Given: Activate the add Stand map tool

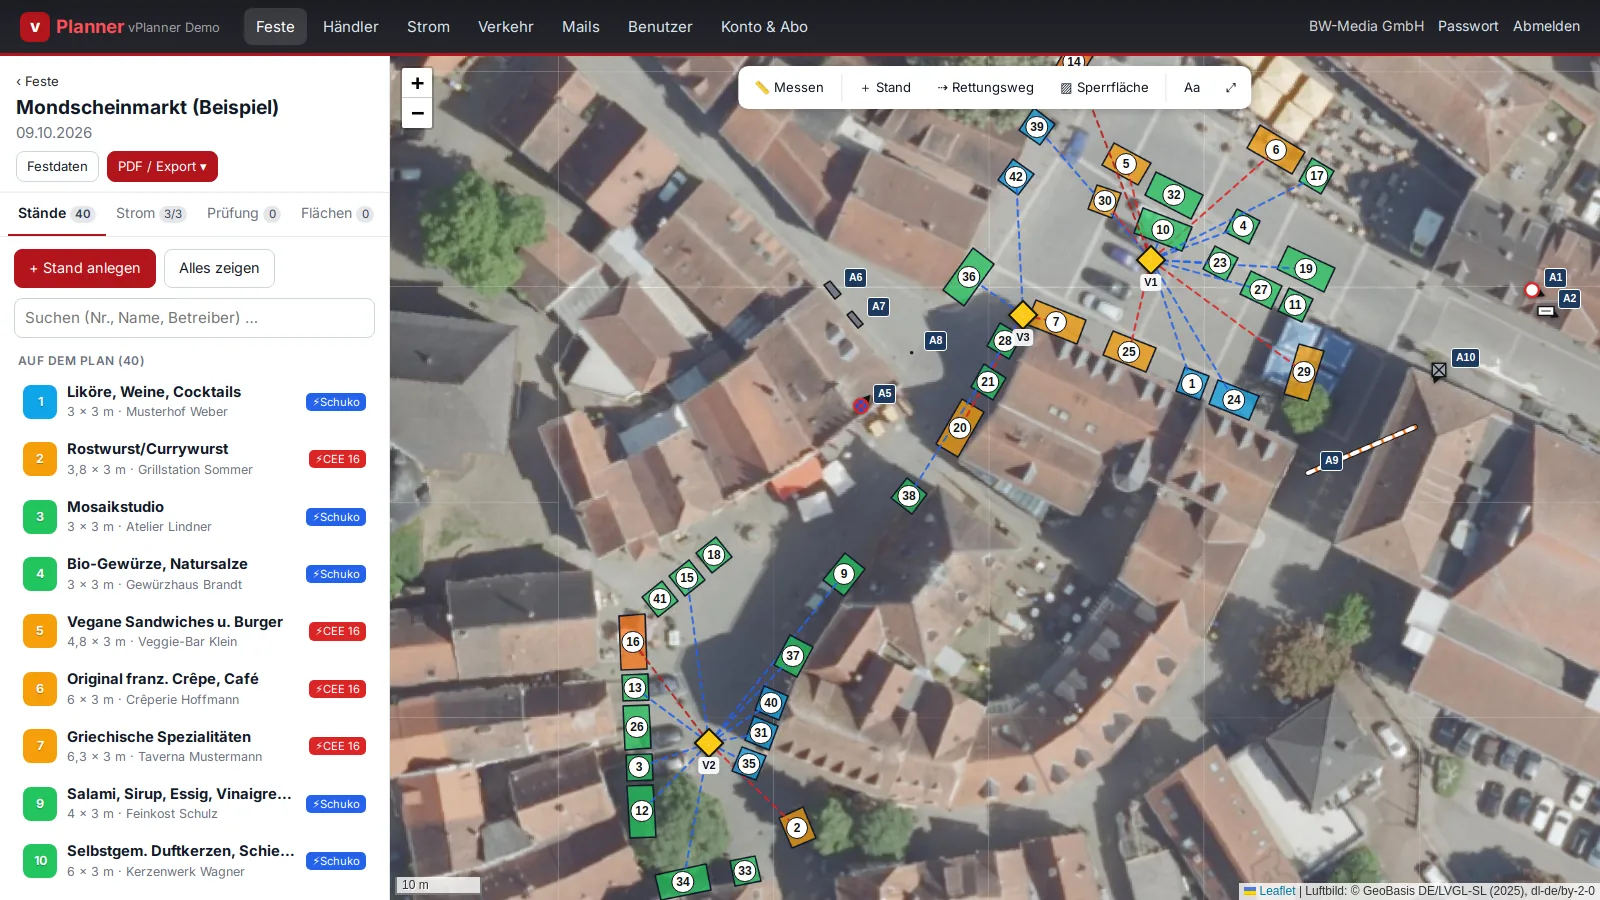Looking at the screenshot, I should coord(886,88).
